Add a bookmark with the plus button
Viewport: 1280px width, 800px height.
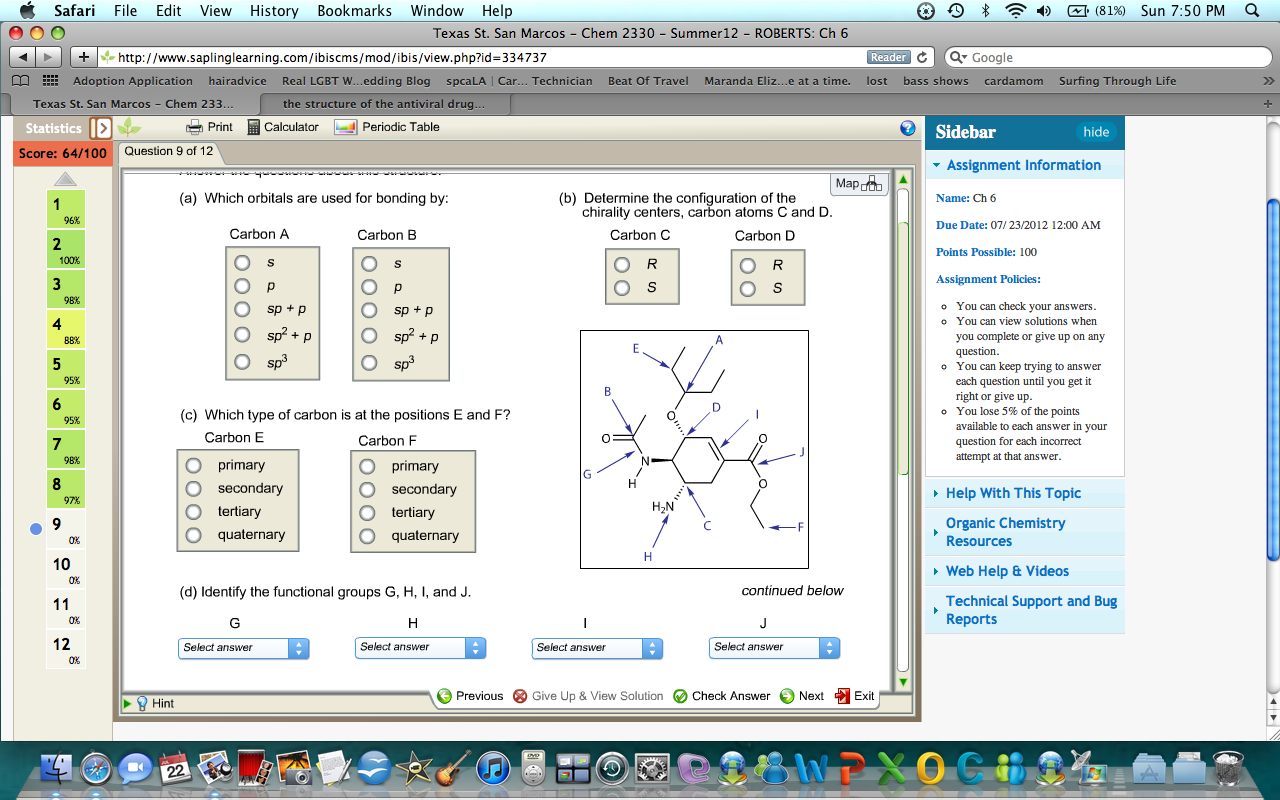84,57
